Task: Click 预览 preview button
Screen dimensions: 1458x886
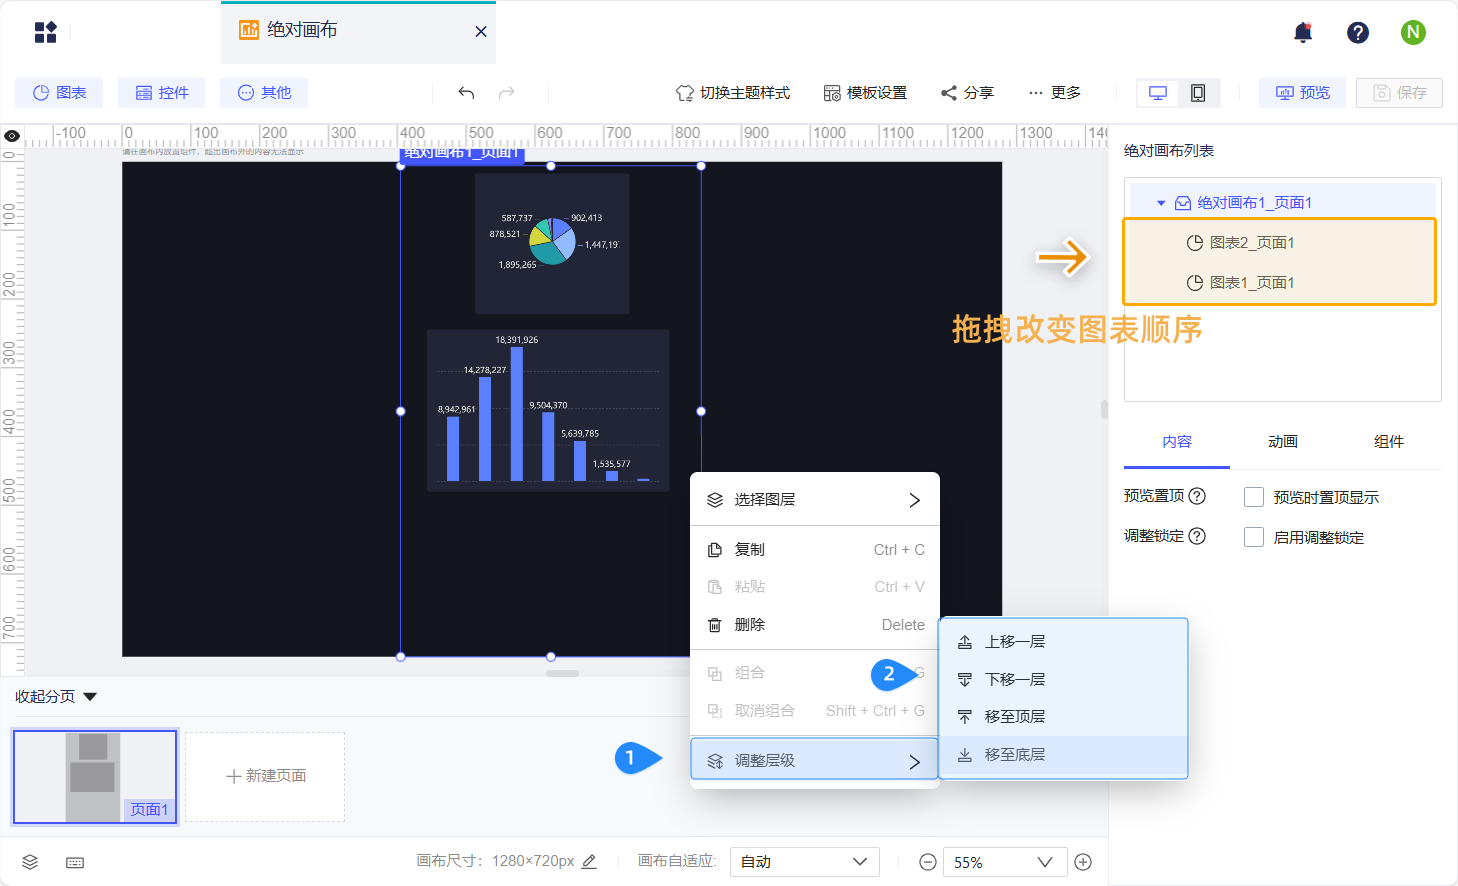Action: [1302, 93]
